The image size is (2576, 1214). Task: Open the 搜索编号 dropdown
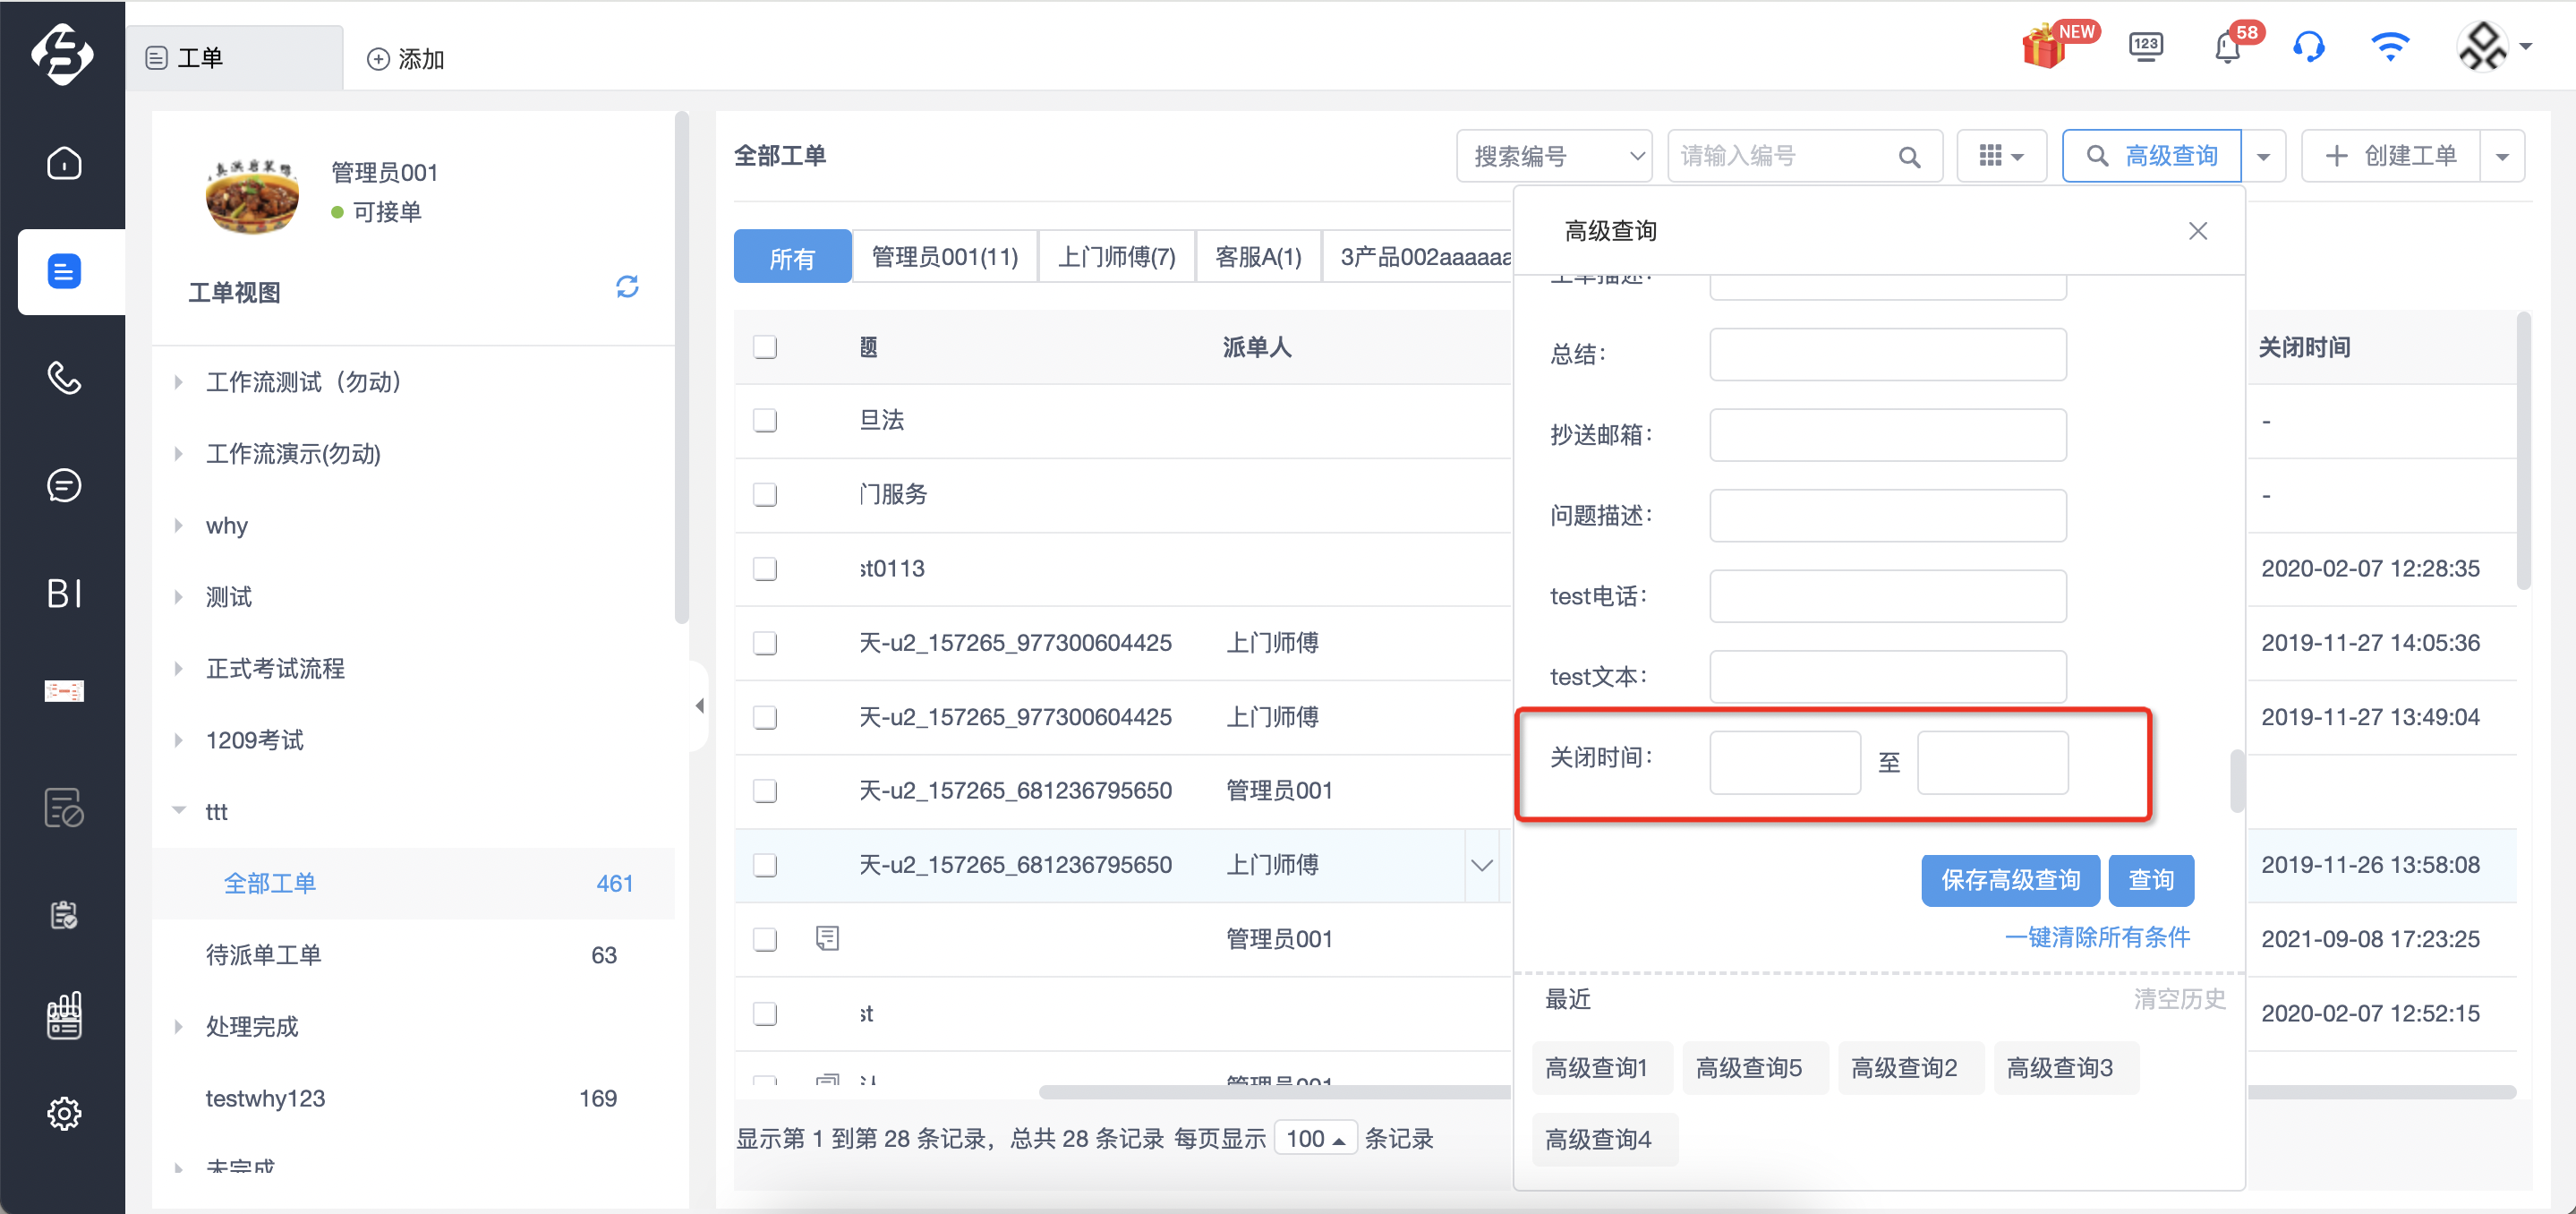1554,156
